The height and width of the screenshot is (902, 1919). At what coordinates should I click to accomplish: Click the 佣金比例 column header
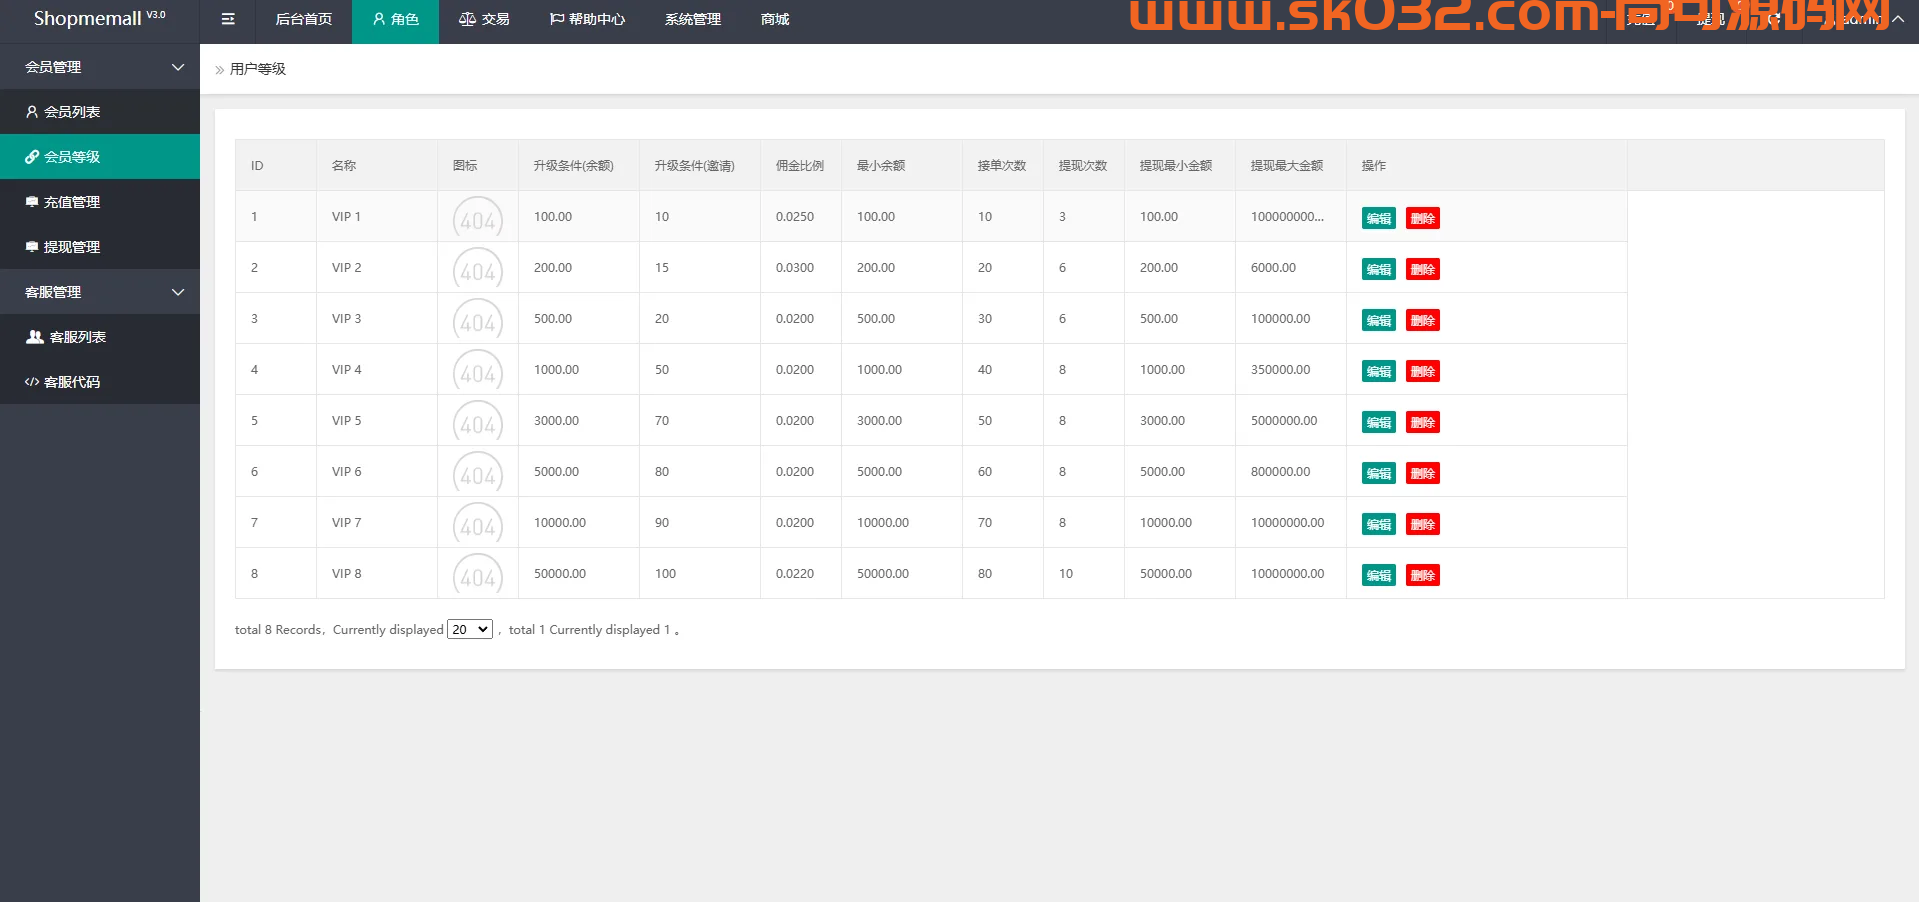(x=800, y=165)
